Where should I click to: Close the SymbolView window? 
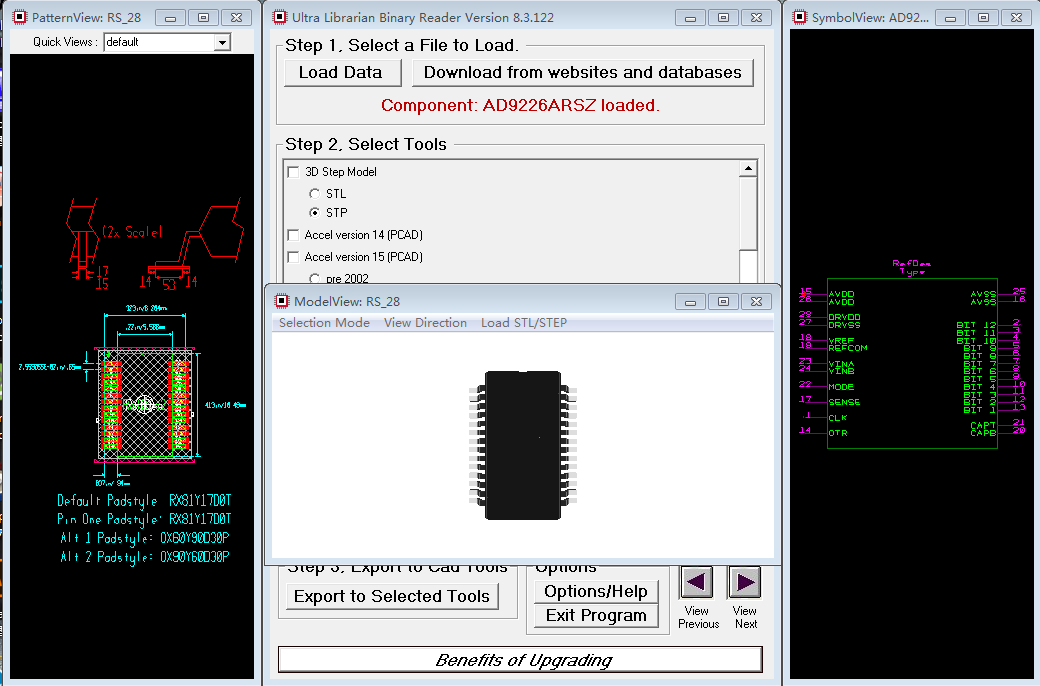point(1016,18)
